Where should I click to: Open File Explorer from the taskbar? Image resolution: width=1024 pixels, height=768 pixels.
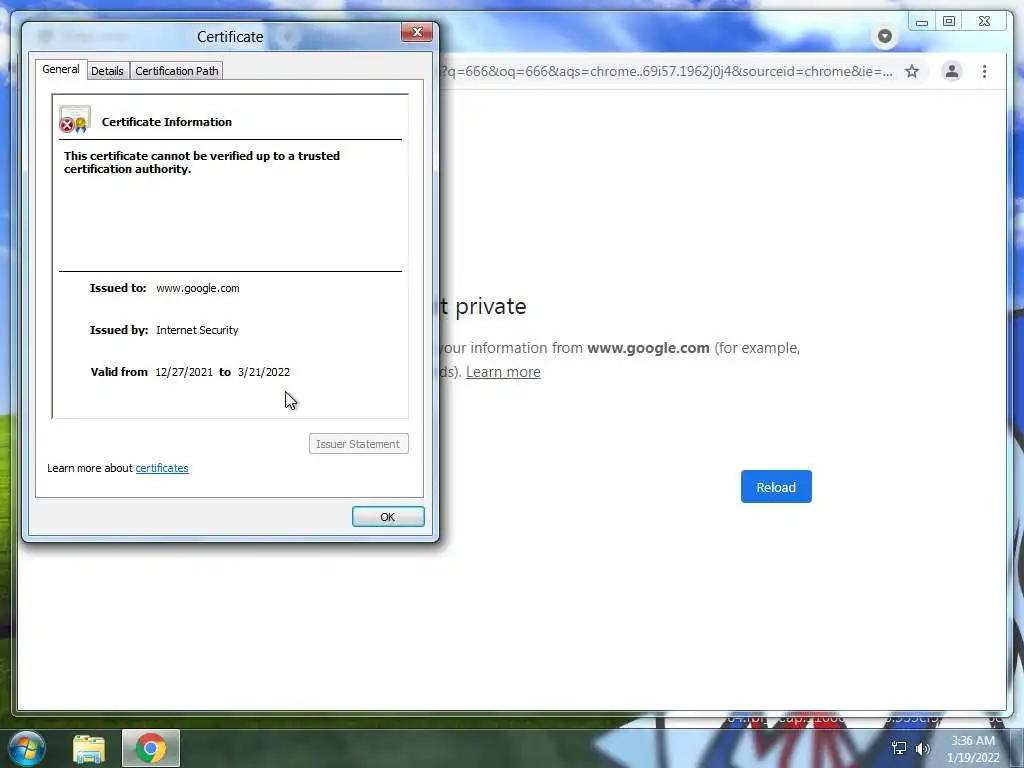tap(89, 749)
